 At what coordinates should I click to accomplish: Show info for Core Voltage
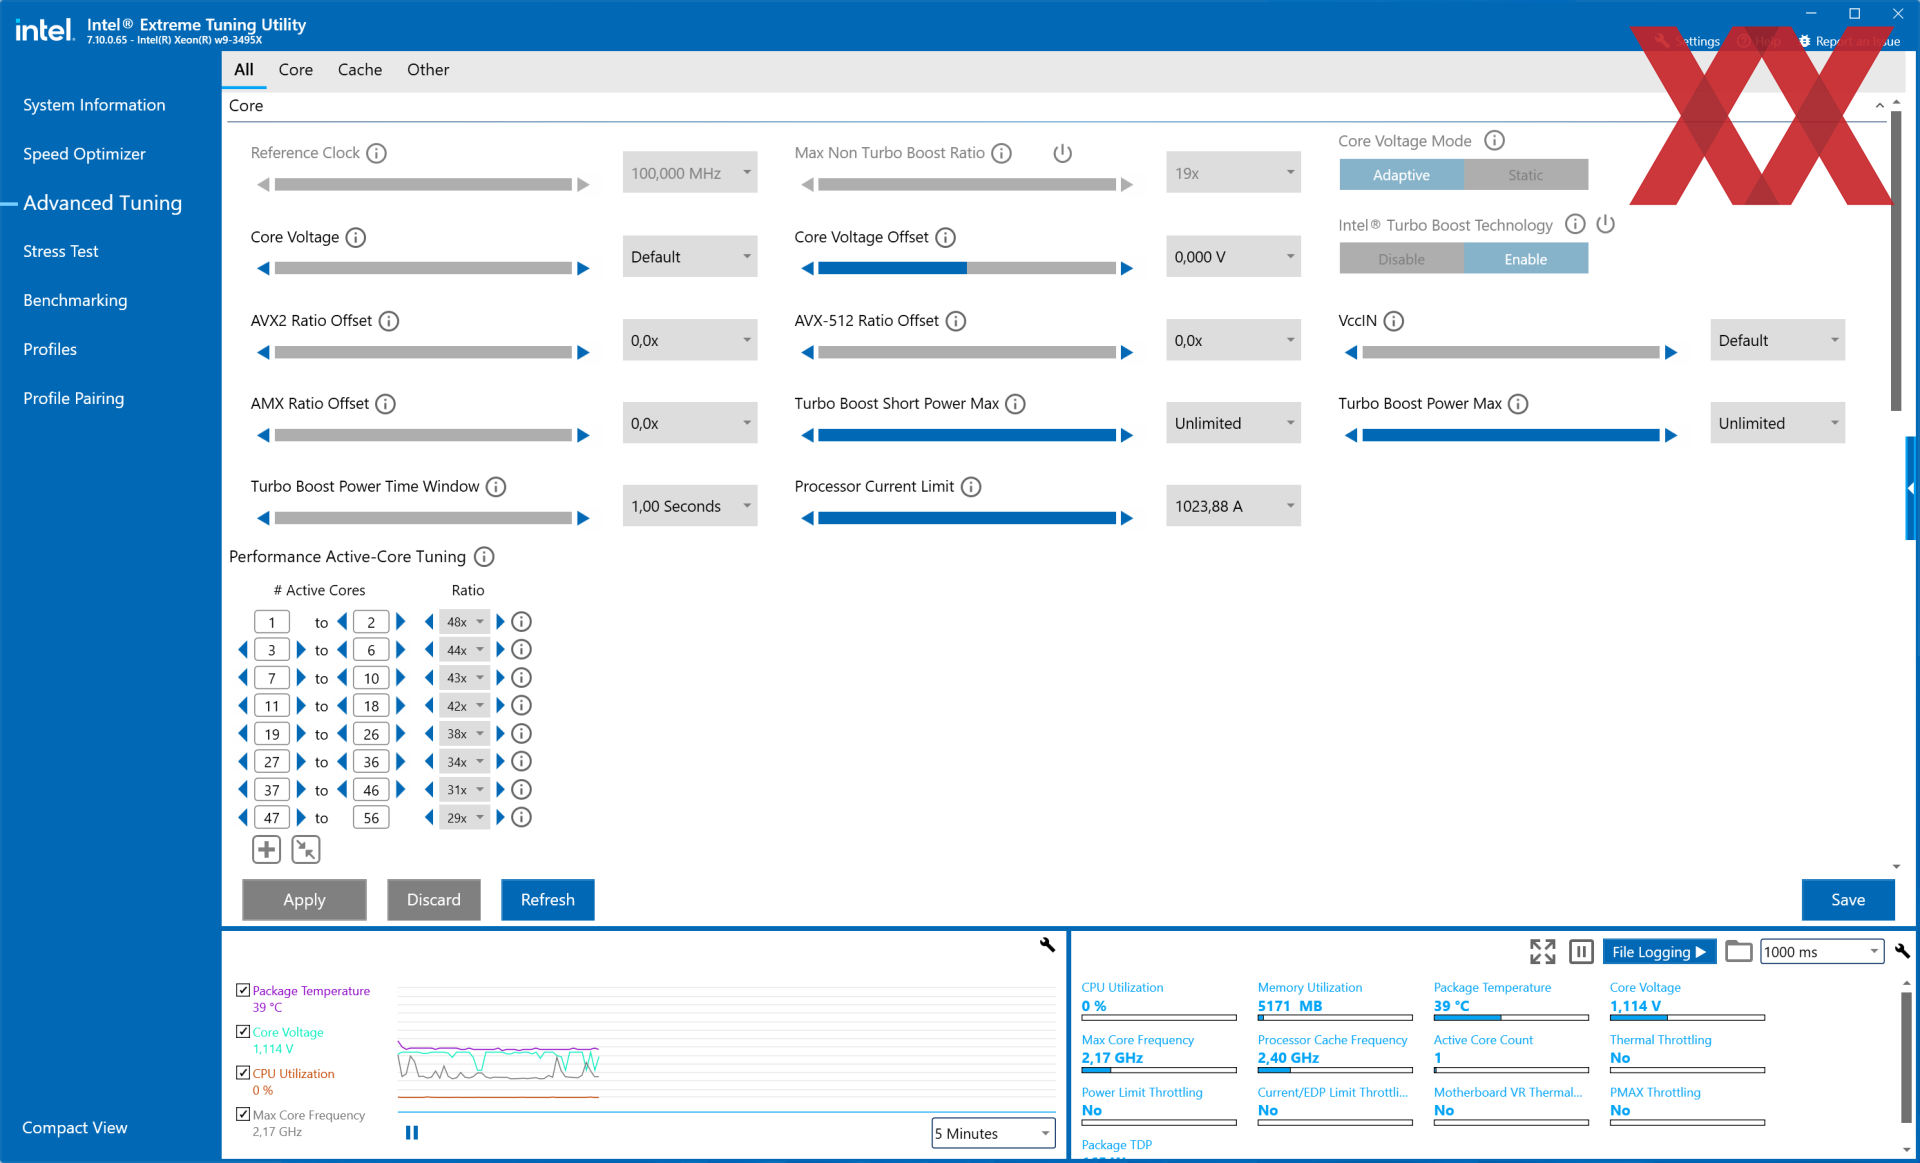(x=356, y=237)
